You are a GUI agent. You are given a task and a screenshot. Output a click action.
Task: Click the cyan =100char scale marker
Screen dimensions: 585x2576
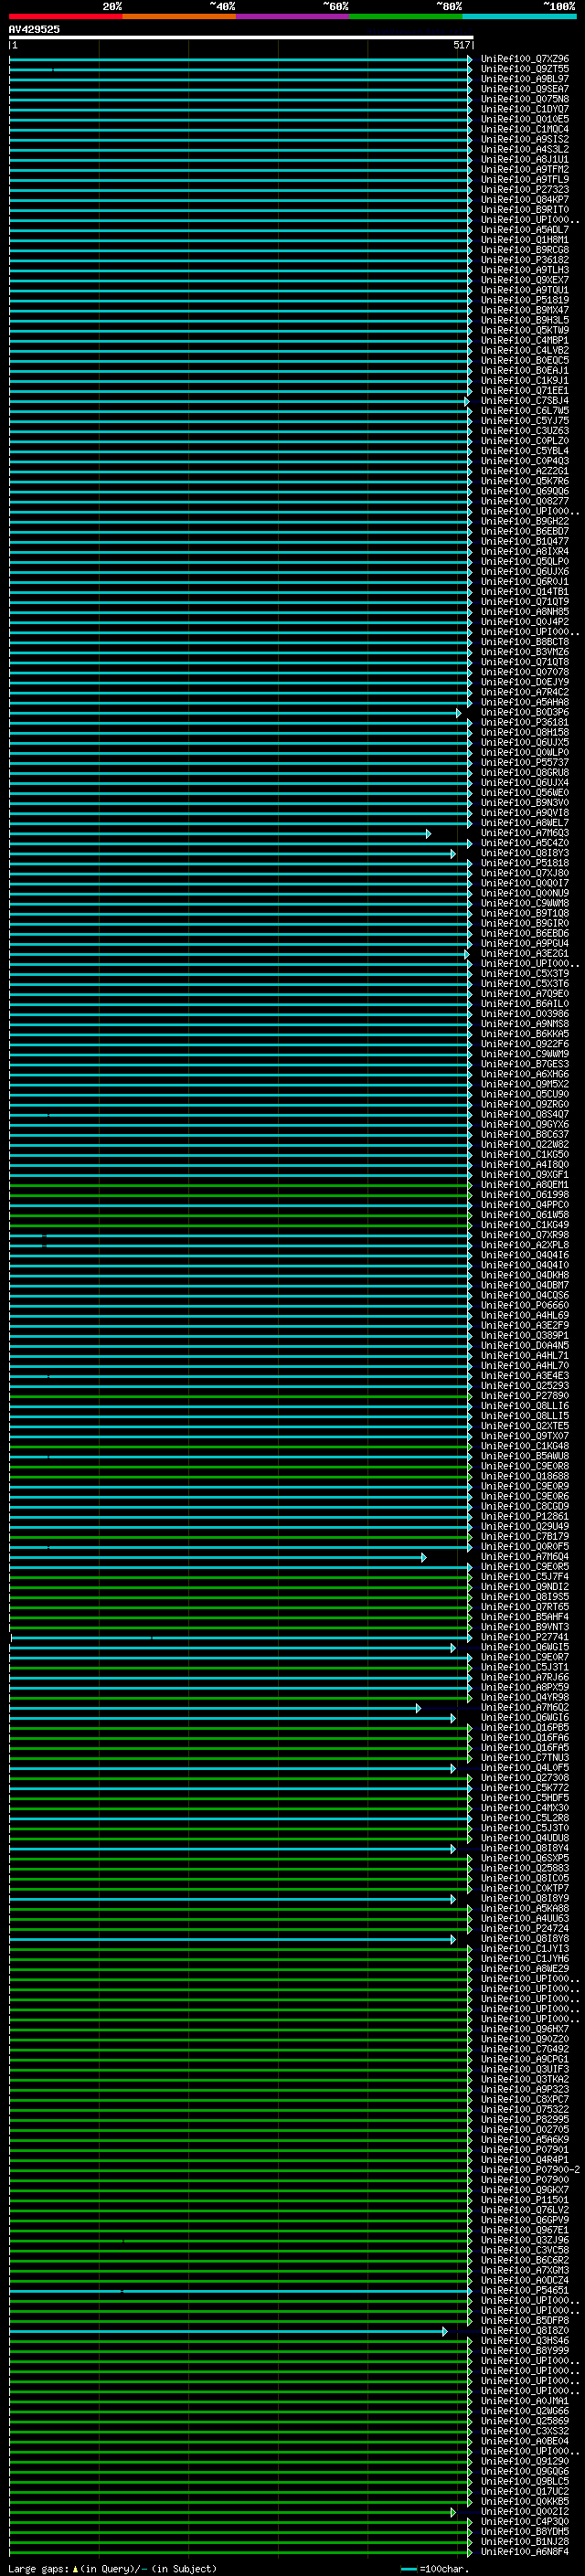(x=408, y=2569)
